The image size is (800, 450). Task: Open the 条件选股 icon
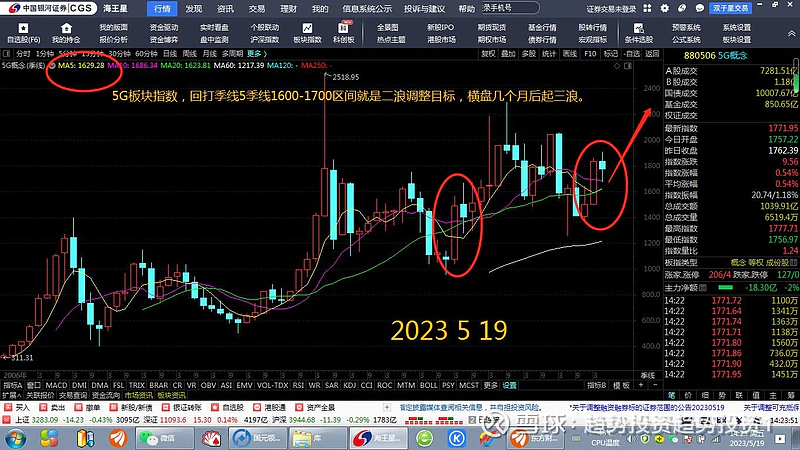point(638,28)
